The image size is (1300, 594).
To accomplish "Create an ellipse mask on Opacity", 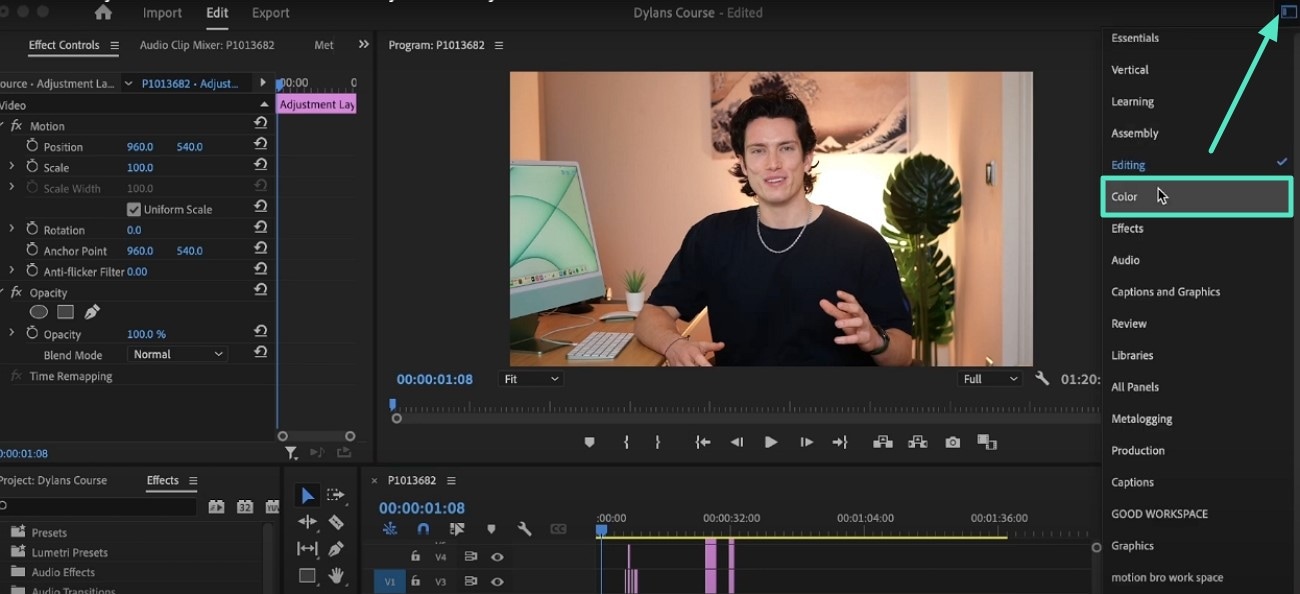I will point(38,312).
